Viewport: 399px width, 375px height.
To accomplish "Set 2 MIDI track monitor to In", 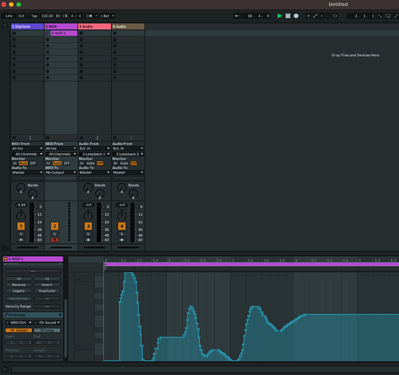I will pyautogui.click(x=49, y=163).
